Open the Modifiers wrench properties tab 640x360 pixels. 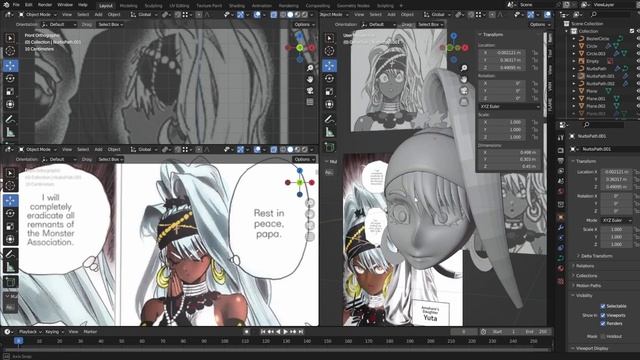[x=561, y=227]
